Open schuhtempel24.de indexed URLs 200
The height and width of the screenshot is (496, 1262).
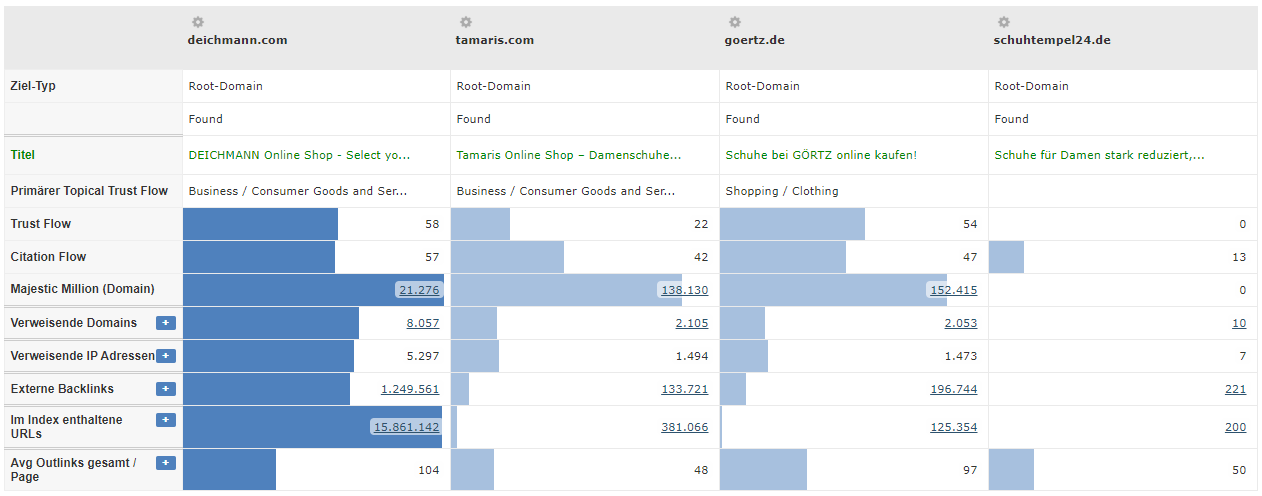[1235, 427]
